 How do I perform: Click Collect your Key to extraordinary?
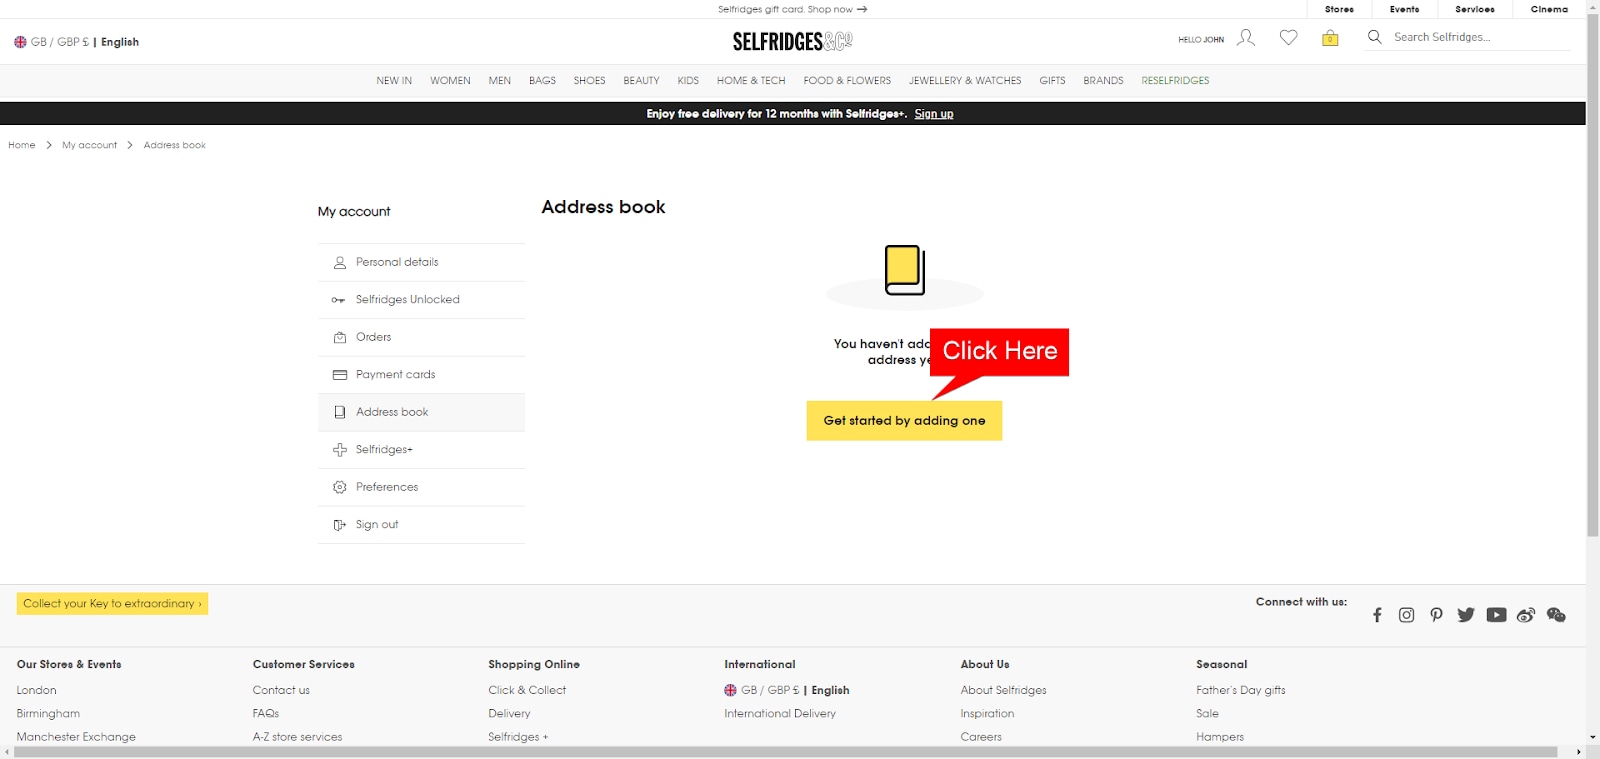pos(112,604)
